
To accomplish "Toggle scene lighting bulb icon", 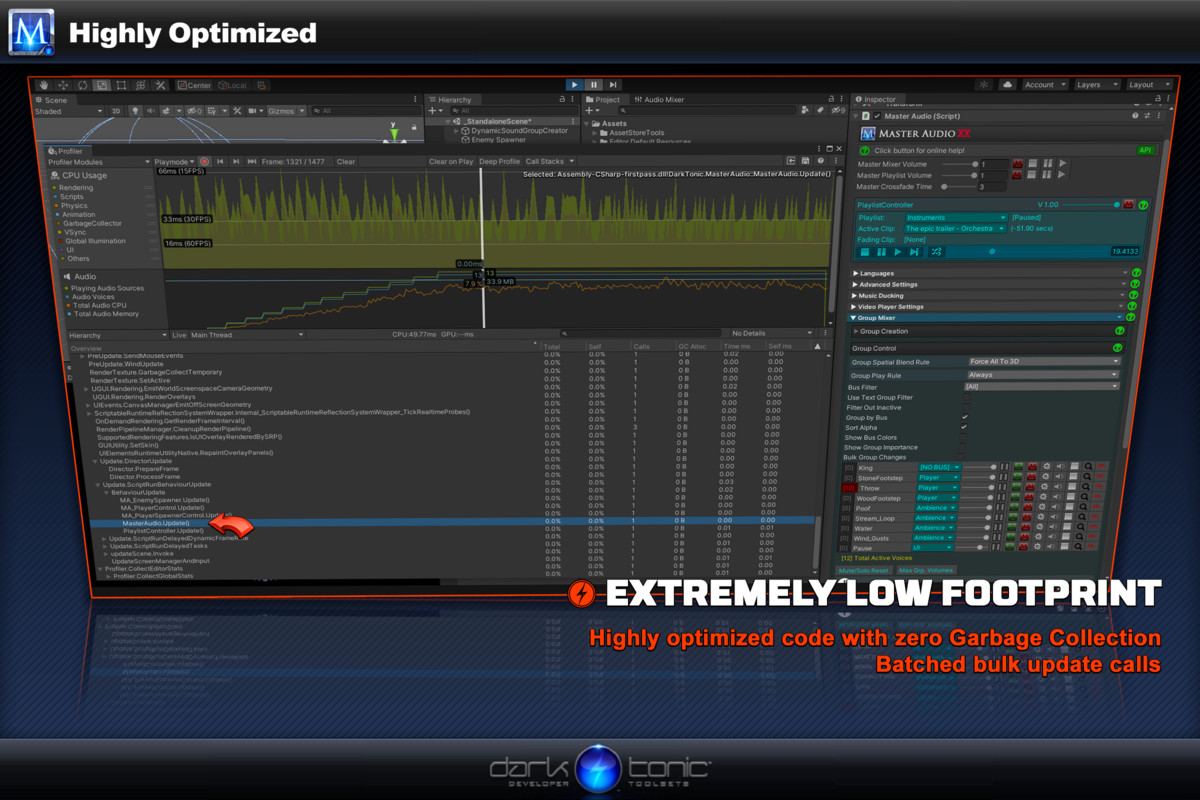I will click(x=135, y=111).
